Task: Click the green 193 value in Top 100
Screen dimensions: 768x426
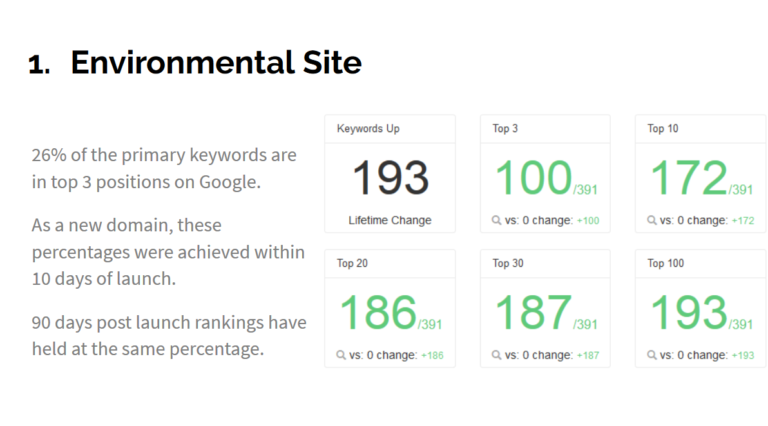Action: 688,312
